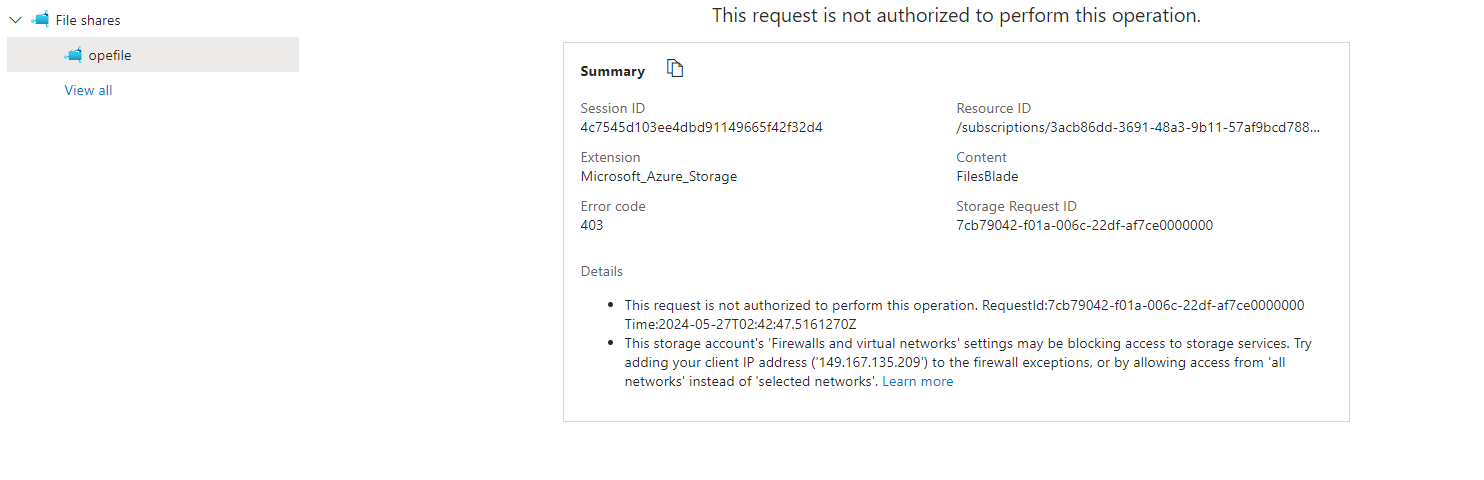Click the truncated Resource ID path

[1137, 127]
